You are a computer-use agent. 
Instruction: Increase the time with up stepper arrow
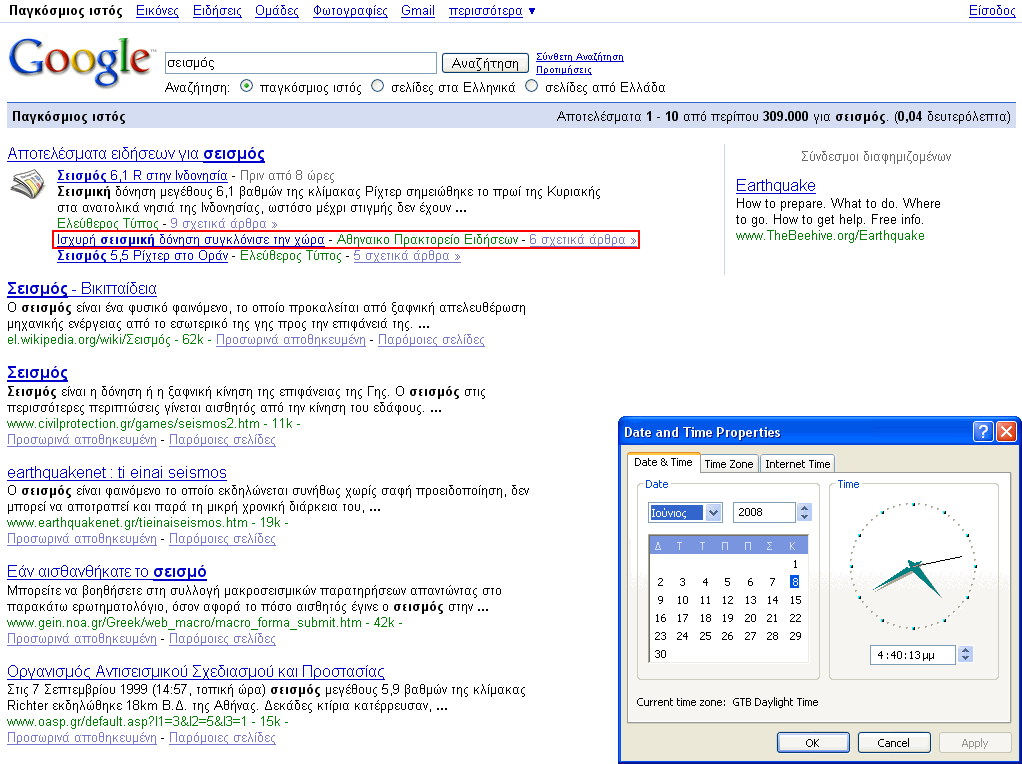tap(965, 650)
